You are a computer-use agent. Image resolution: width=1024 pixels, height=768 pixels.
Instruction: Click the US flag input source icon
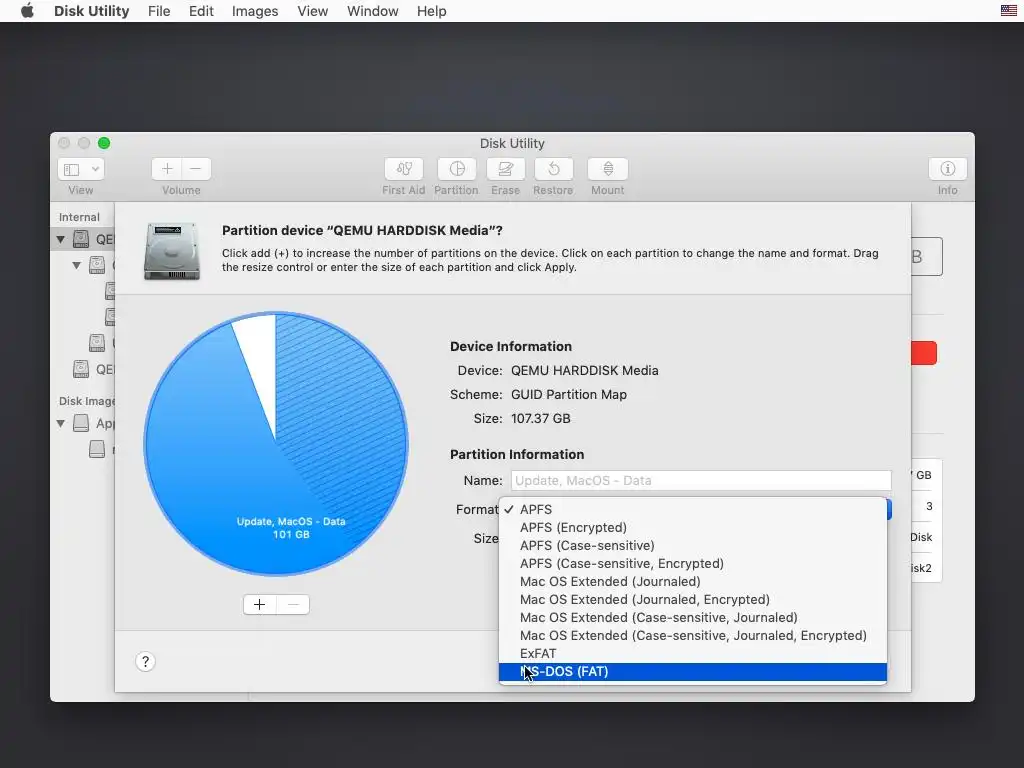pyautogui.click(x=1008, y=10)
